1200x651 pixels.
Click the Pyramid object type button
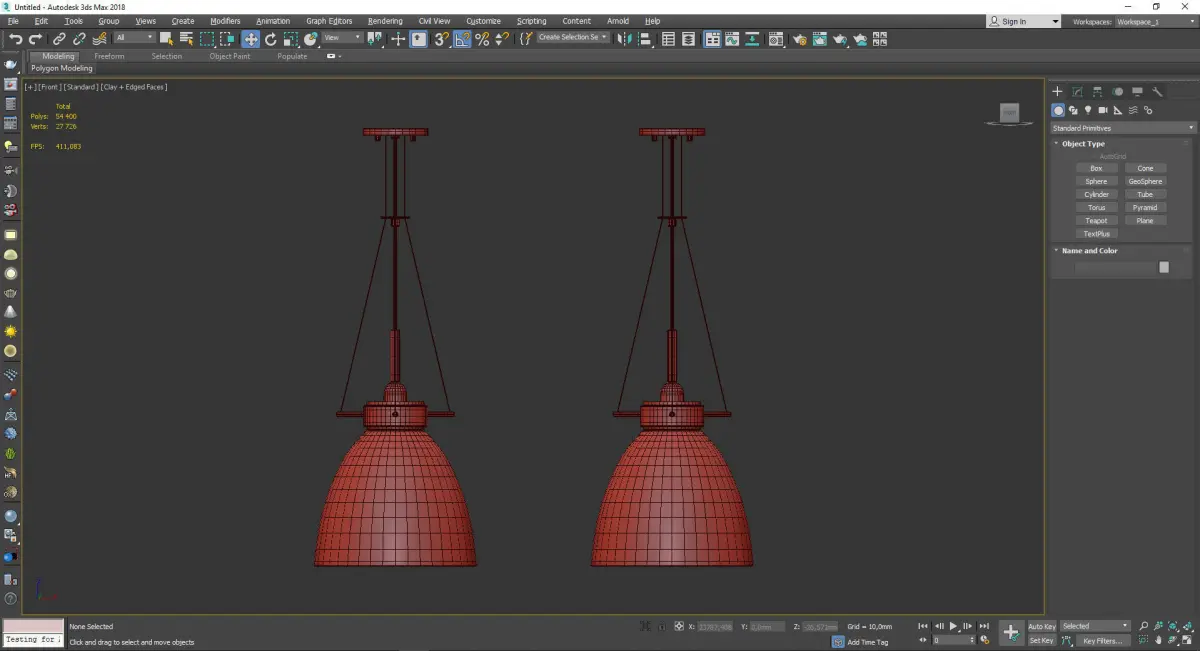[1145, 208]
